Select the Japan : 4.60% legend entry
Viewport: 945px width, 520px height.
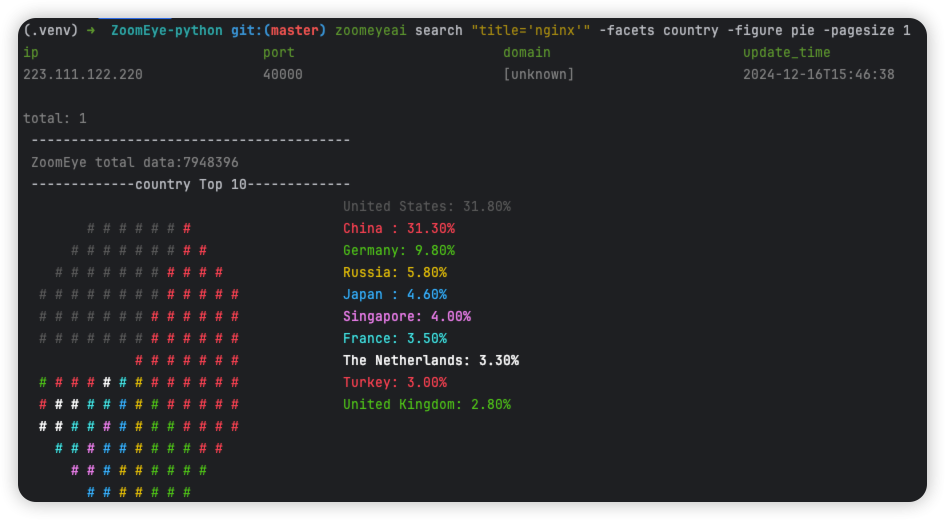pyautogui.click(x=395, y=295)
